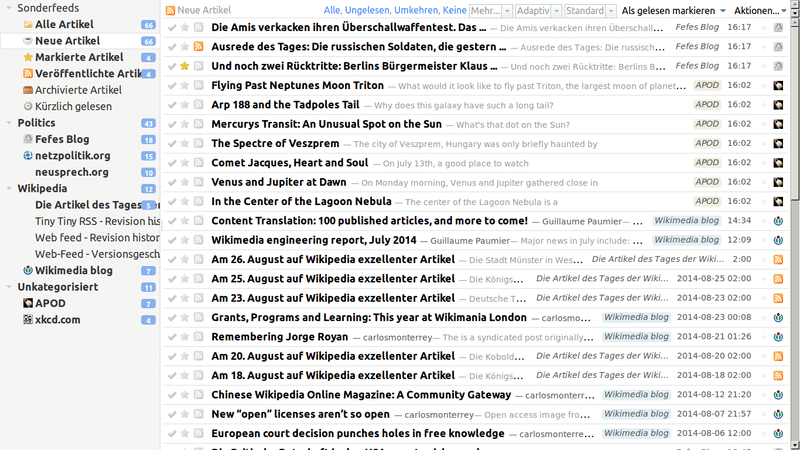Collapse the Politics category
This screenshot has width=800, height=450.
[9, 123]
